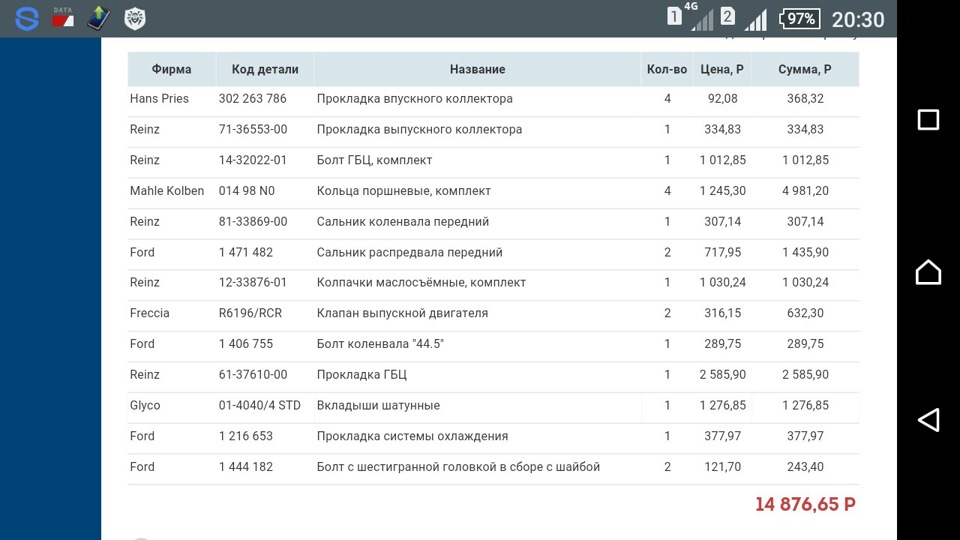Select Болт коленвала "44.5" name
The width and height of the screenshot is (960, 540).
point(380,343)
